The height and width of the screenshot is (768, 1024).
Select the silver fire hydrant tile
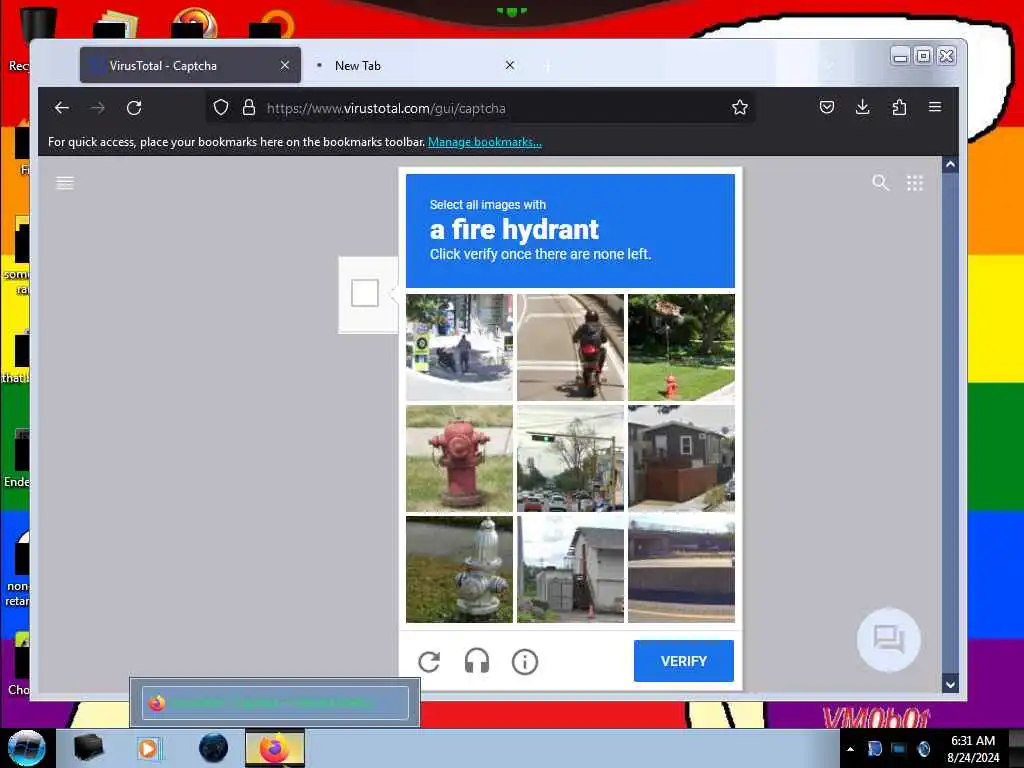pos(459,569)
